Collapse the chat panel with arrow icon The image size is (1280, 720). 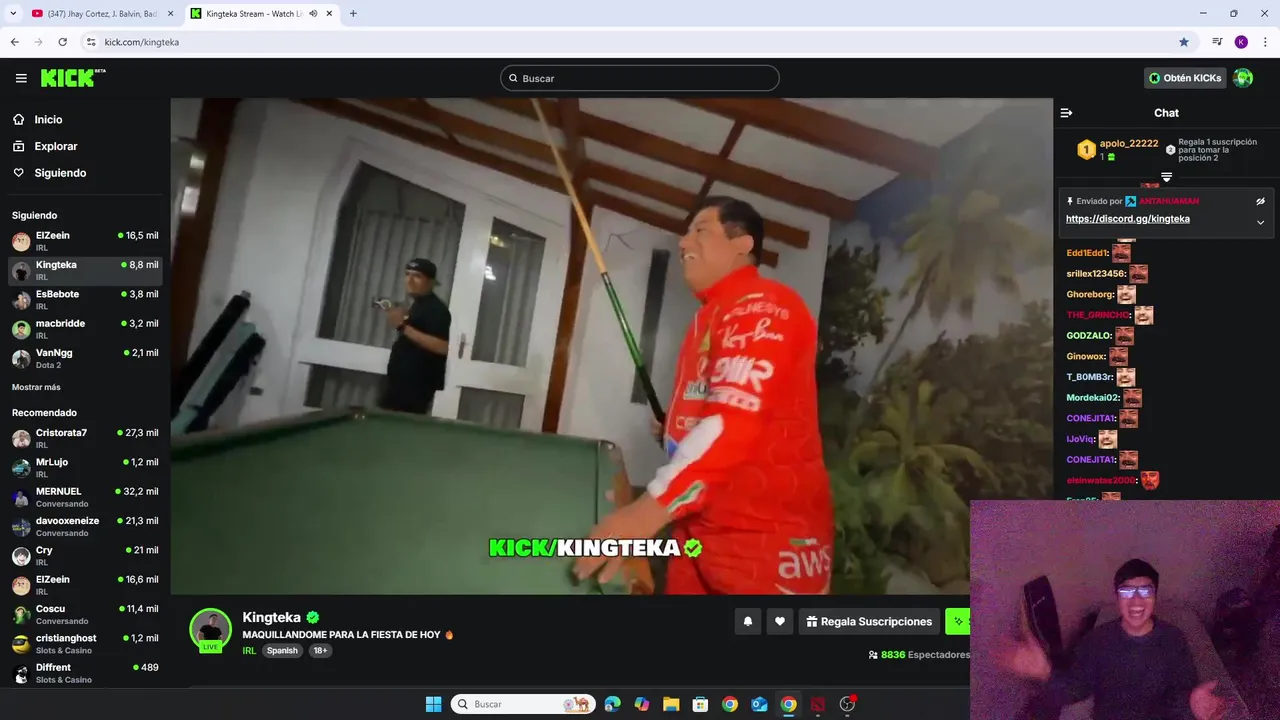[x=1066, y=113]
